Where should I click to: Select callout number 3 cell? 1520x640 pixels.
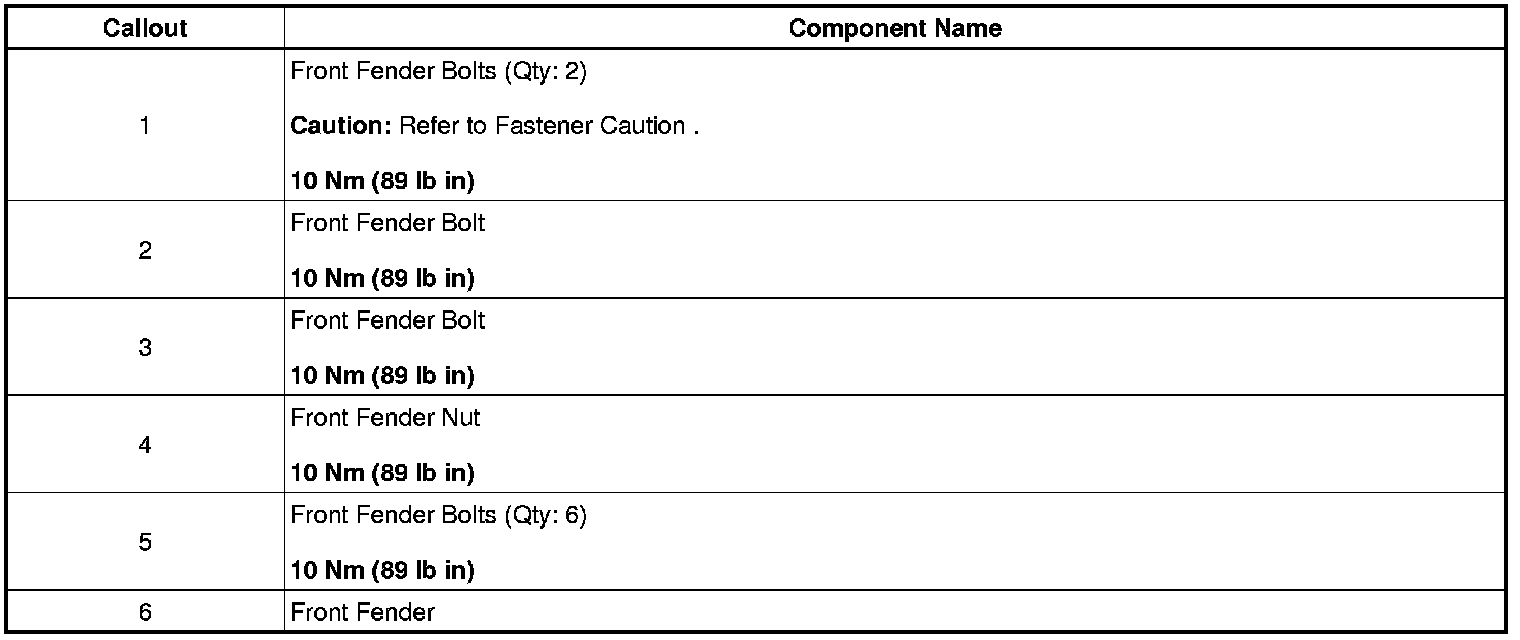click(x=145, y=347)
